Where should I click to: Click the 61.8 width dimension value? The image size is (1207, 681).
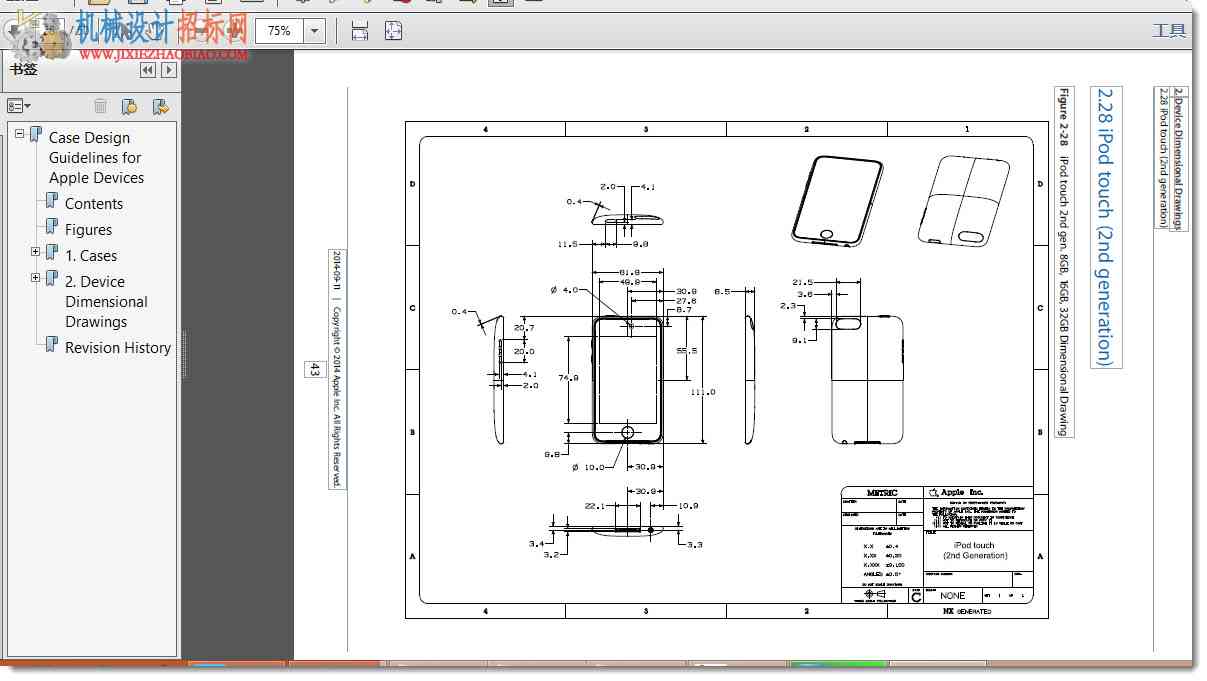point(629,271)
